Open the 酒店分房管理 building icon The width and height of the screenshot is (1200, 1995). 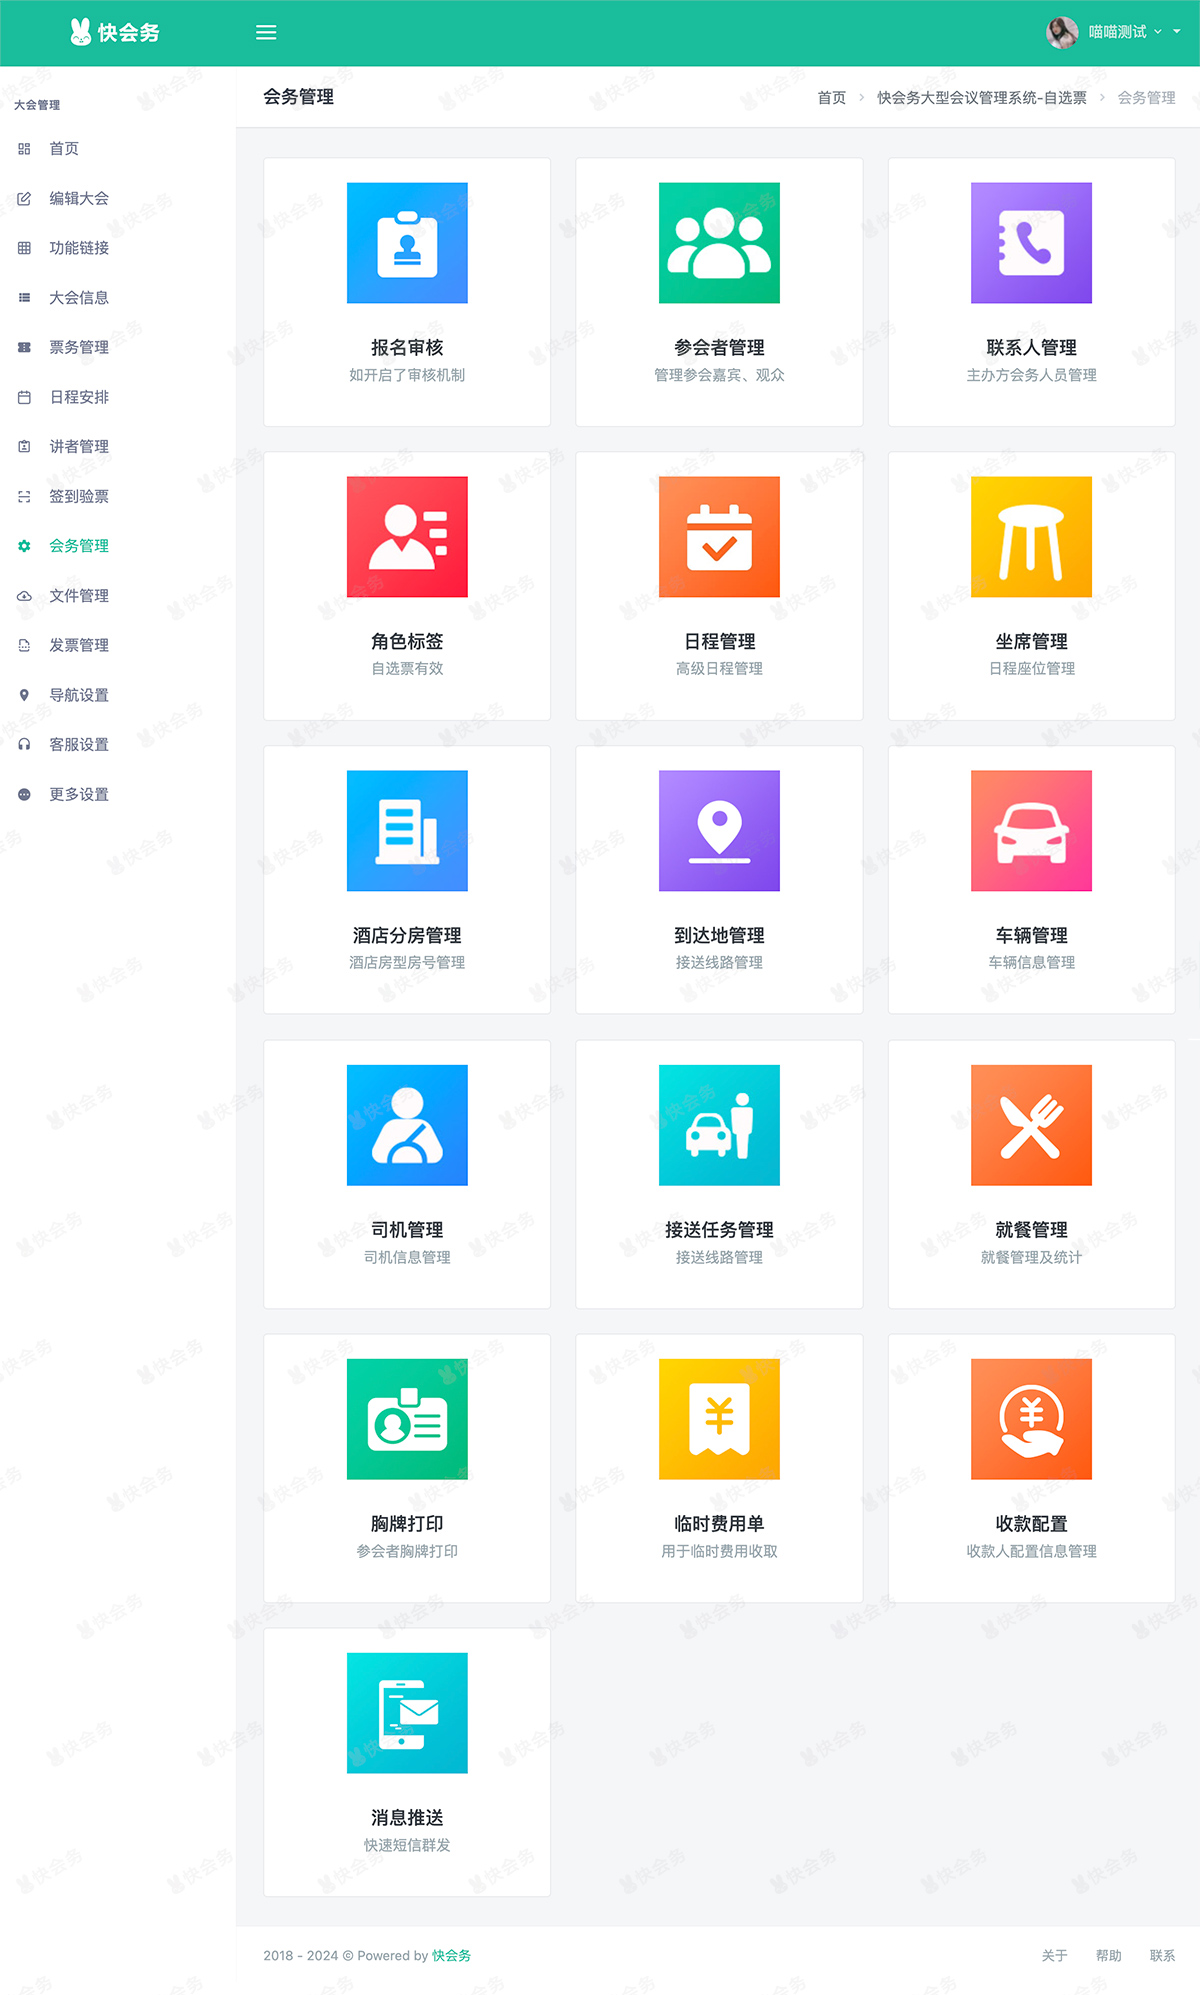click(407, 831)
